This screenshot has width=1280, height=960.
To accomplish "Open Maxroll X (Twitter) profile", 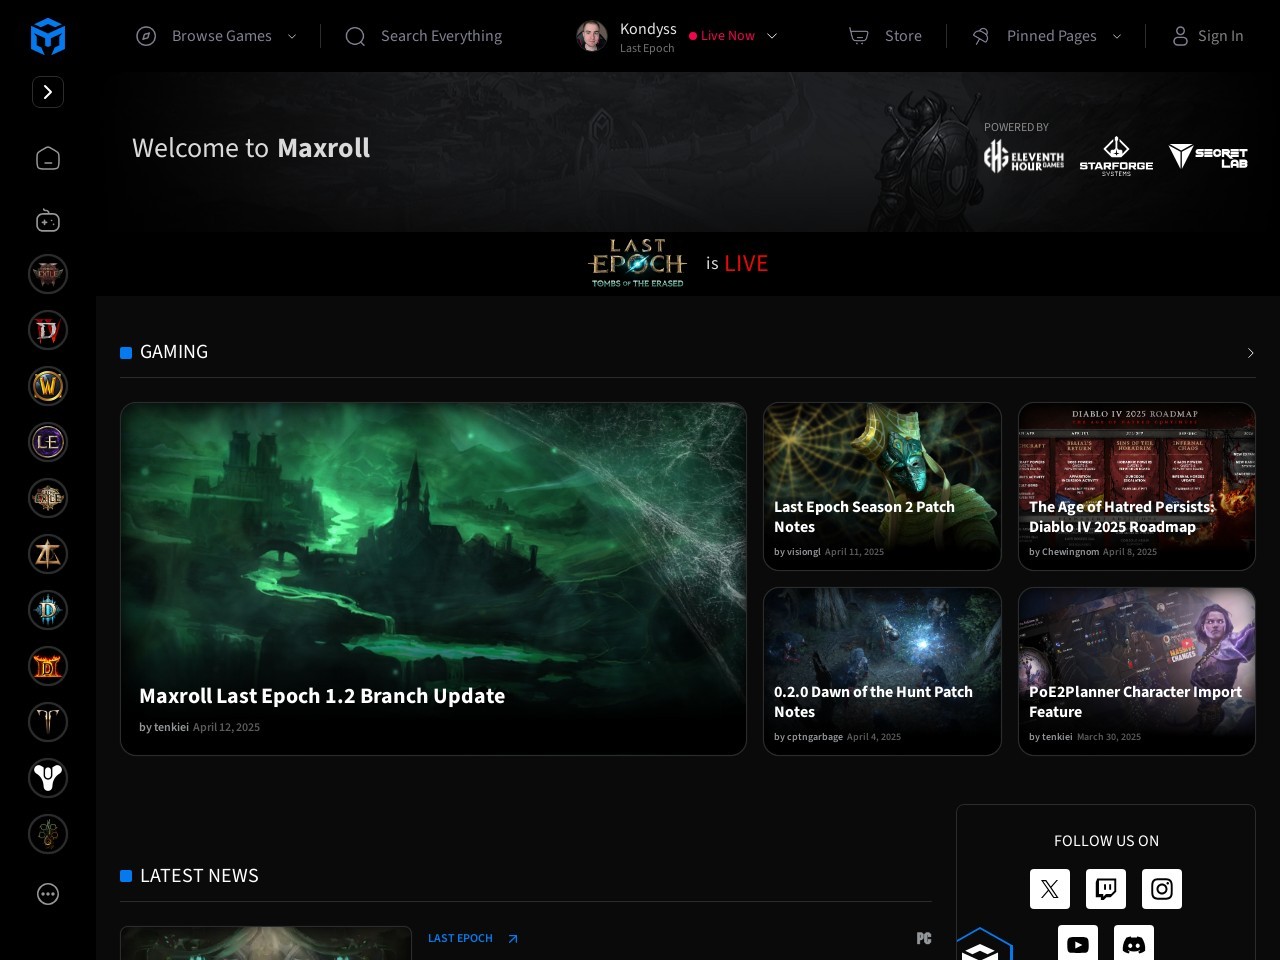I will click(x=1050, y=889).
